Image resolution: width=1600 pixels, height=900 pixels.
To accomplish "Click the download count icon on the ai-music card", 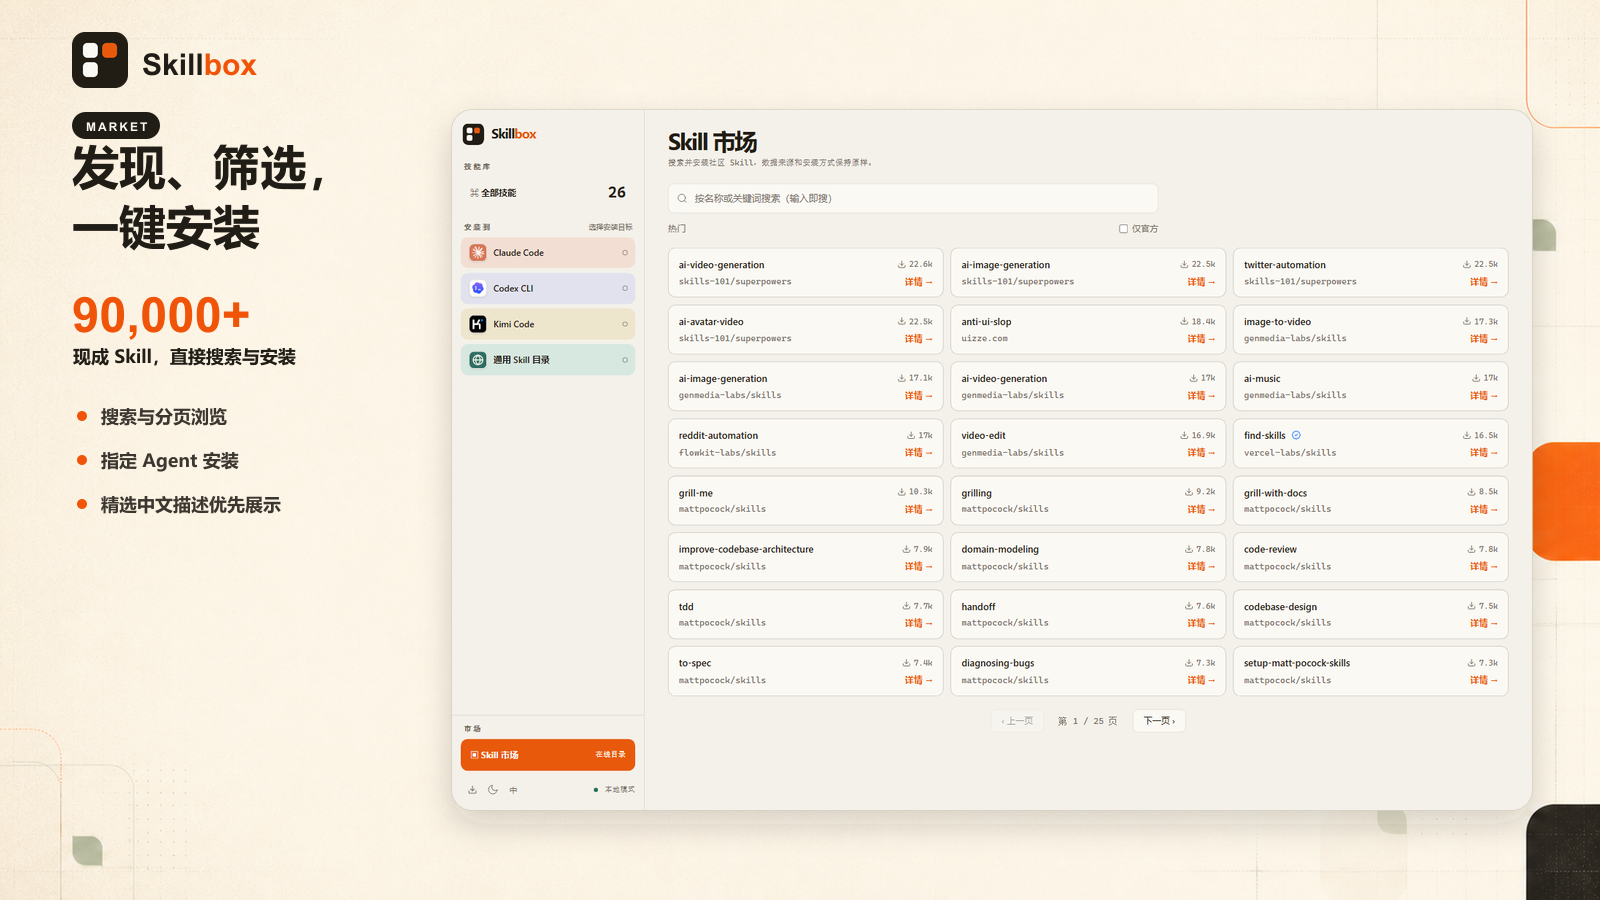I will point(1476,378).
